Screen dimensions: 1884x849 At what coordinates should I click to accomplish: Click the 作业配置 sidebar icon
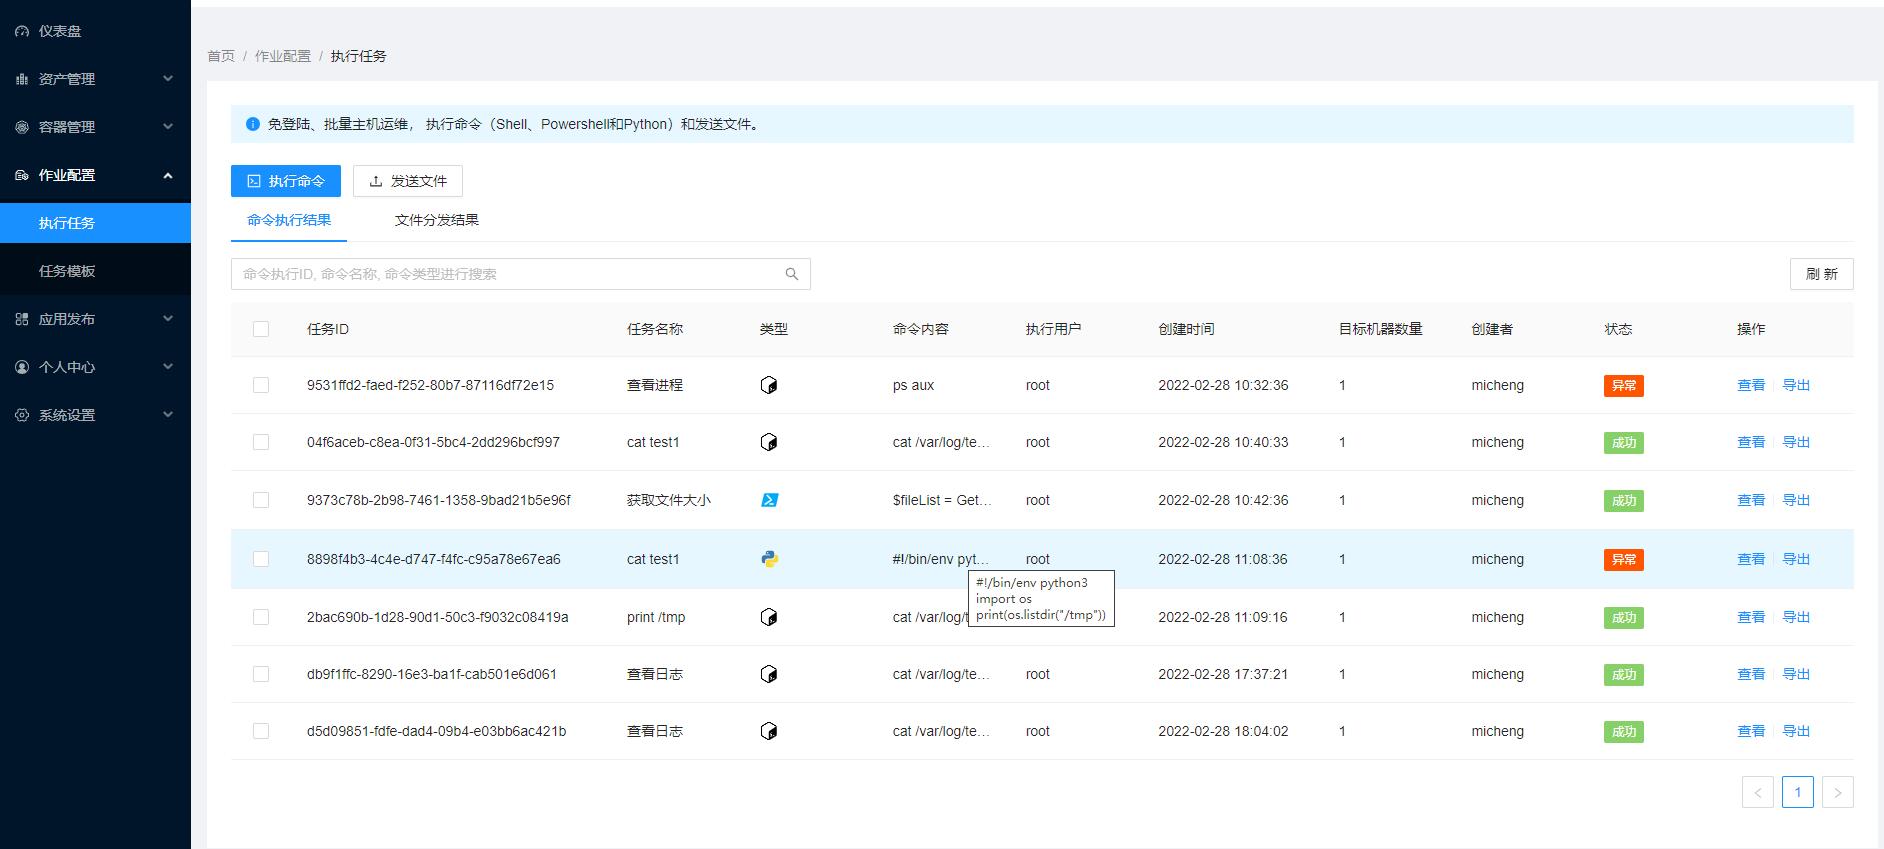pos(22,175)
